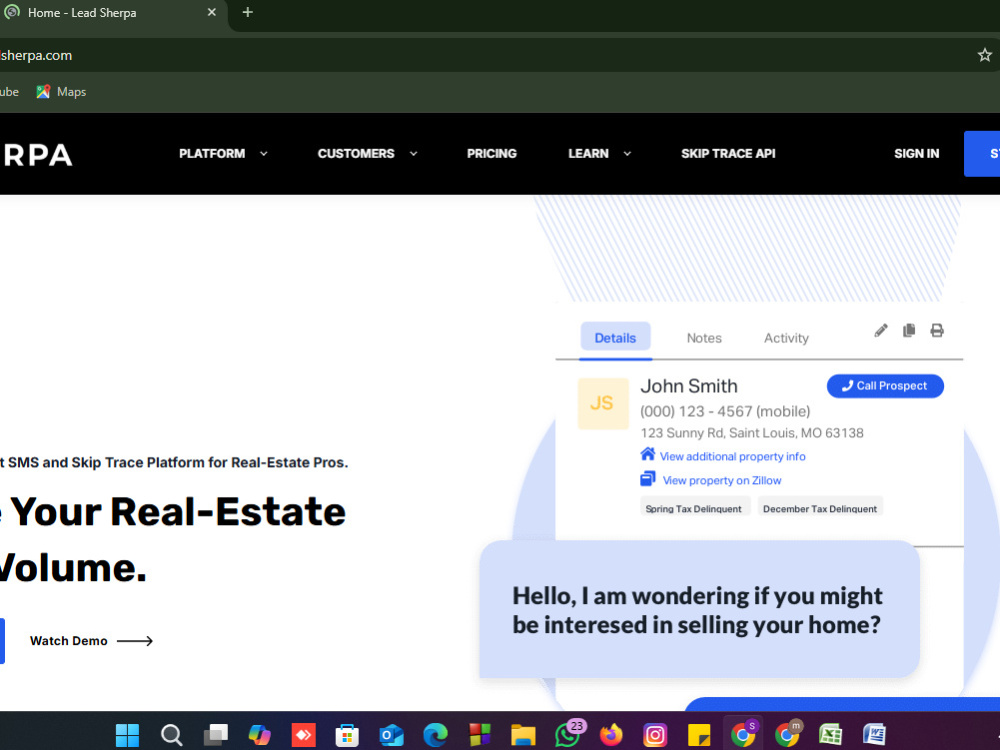The width and height of the screenshot is (1000, 750).
Task: Expand the PLATFORM menu chevron
Action: [x=263, y=154]
